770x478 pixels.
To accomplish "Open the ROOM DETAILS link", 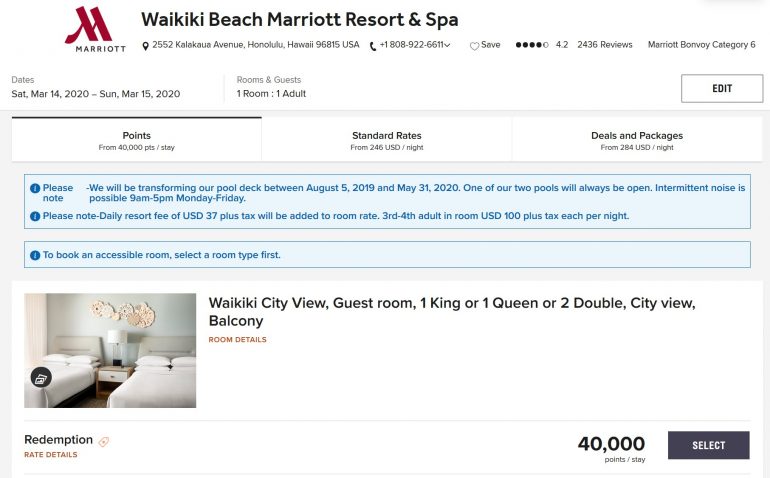I will pos(237,340).
